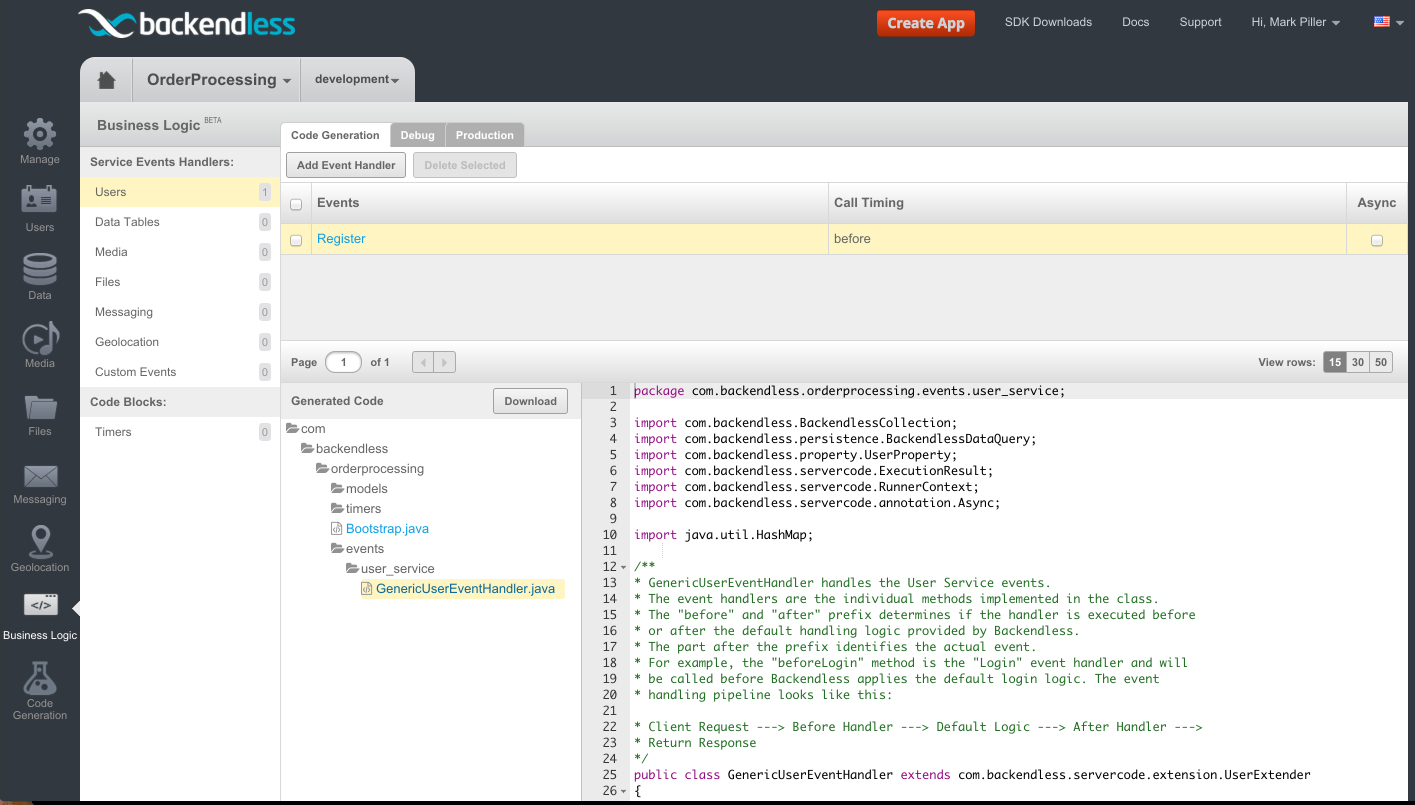Open the Files folder icon in sidebar

(40, 407)
